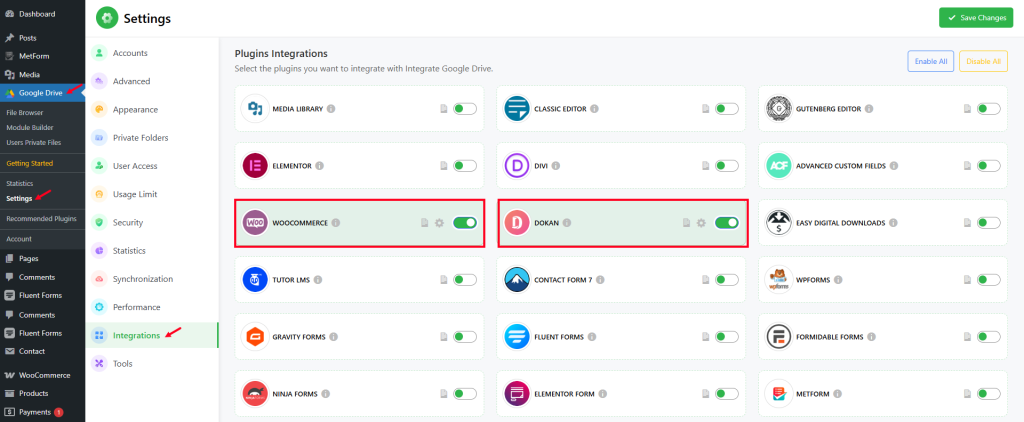Click the info icon beside Media Library
1024x422 pixels.
click(331, 109)
